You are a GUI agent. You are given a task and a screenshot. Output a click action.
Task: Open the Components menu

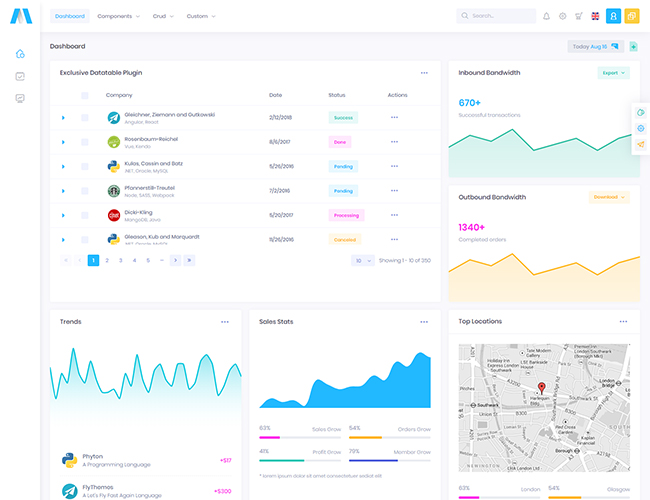pos(118,16)
